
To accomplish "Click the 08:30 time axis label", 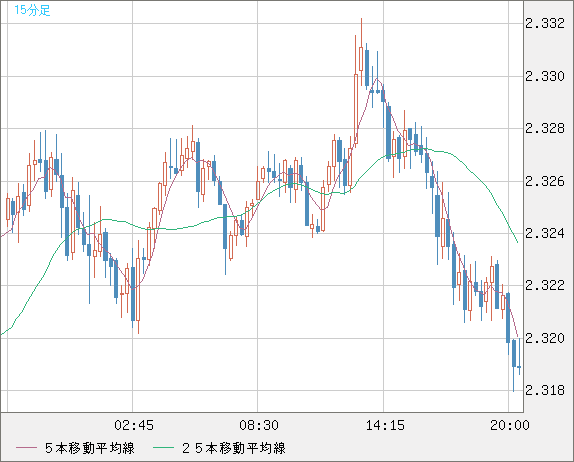I will pyautogui.click(x=259, y=425).
